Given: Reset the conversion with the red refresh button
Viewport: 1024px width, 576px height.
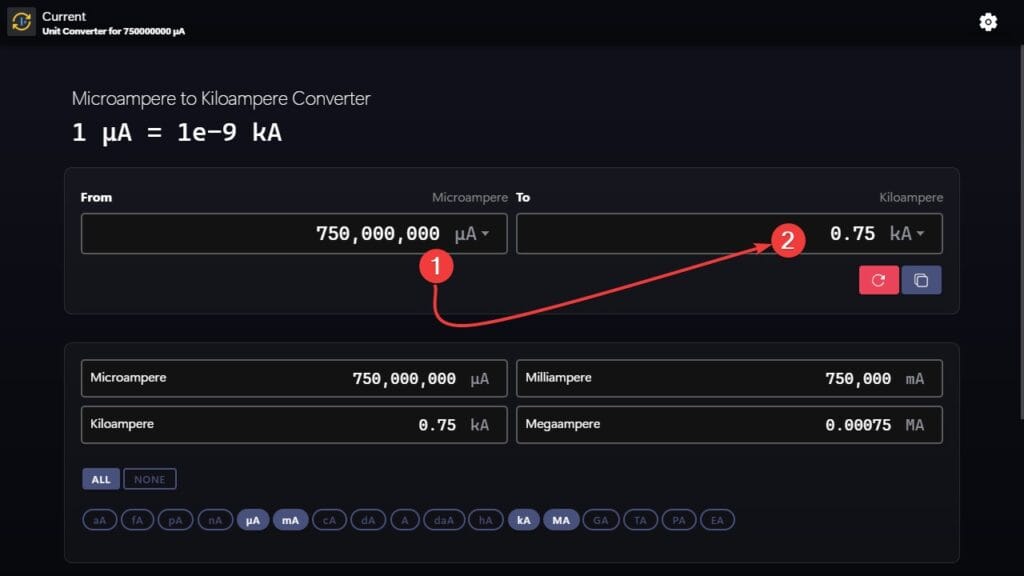Looking at the screenshot, I should (878, 280).
